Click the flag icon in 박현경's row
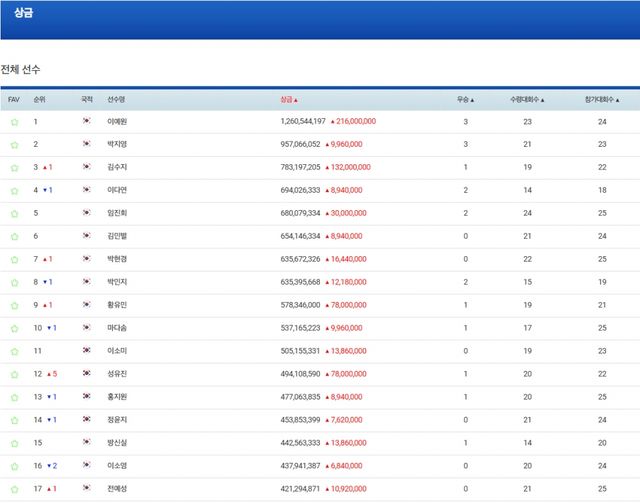Viewport: 640px width, 503px height. (x=87, y=259)
